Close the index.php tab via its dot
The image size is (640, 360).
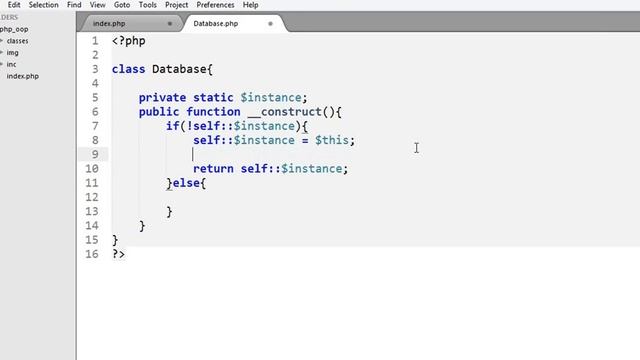click(170, 24)
